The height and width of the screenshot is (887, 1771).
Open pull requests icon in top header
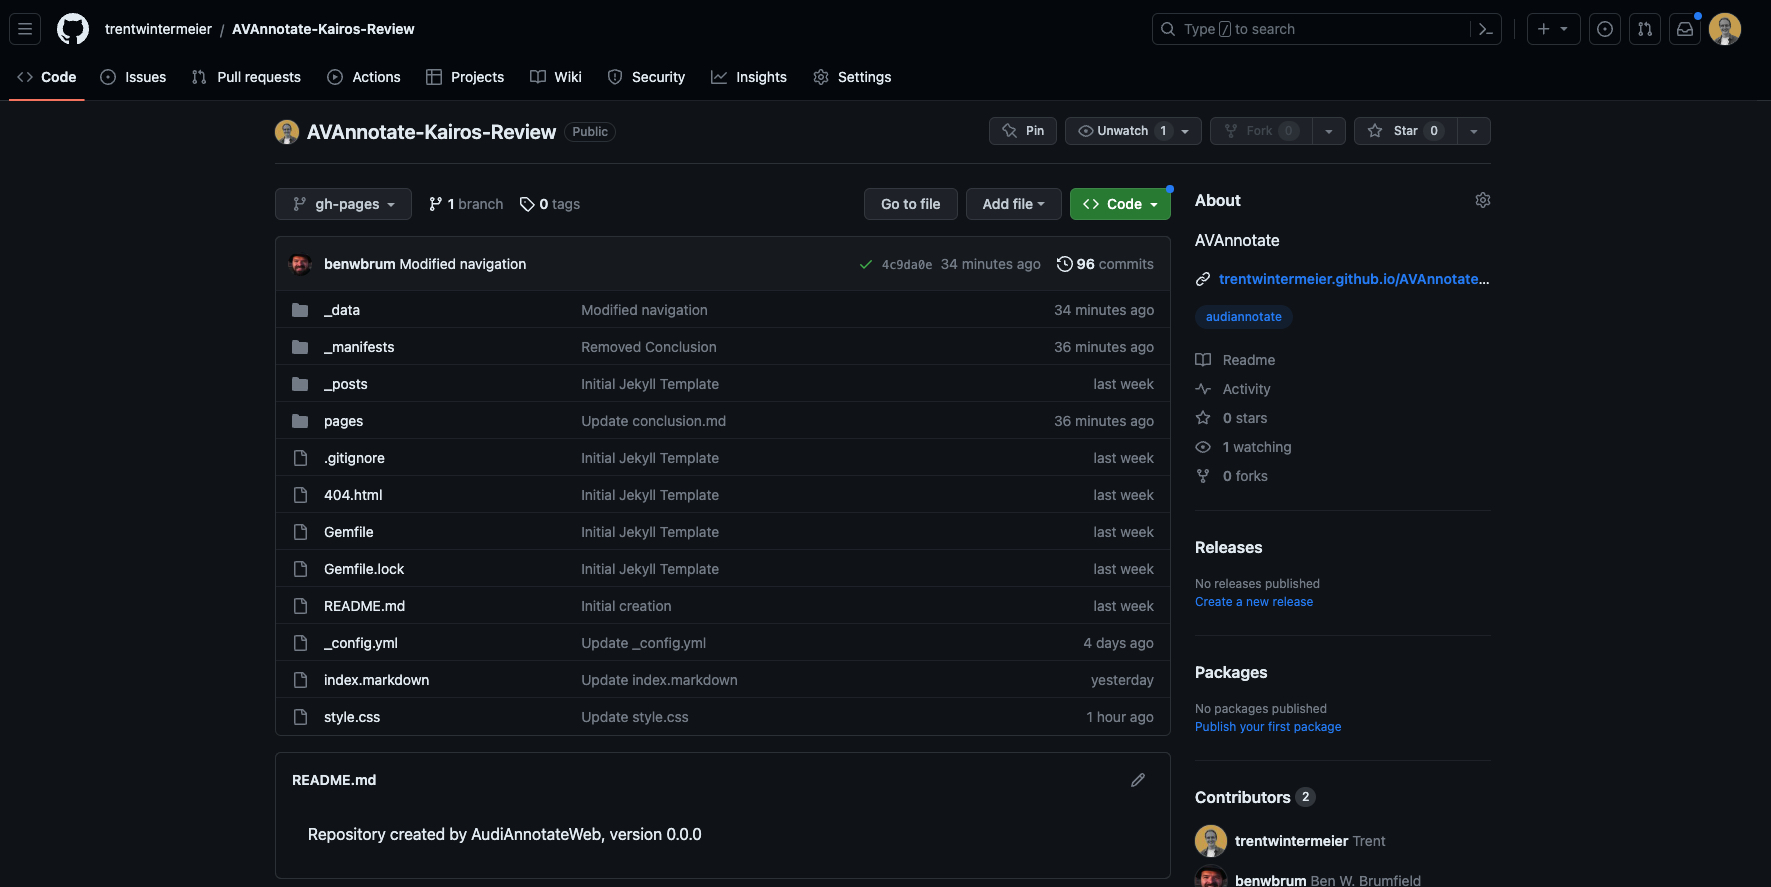[x=1645, y=29]
